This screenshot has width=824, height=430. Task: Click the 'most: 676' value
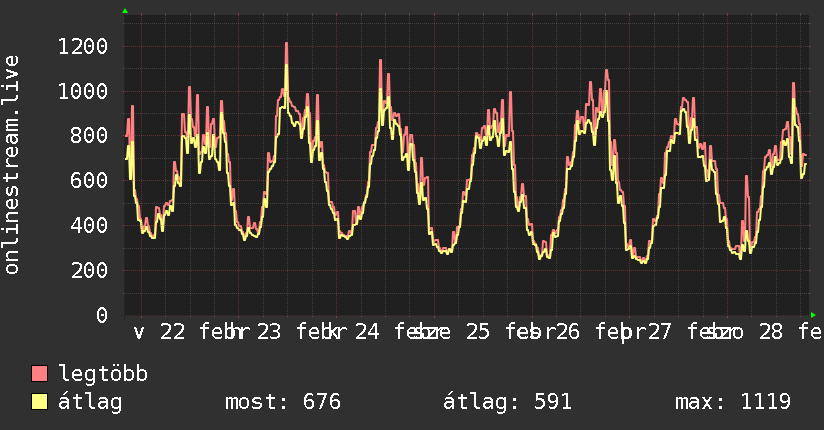click(283, 402)
